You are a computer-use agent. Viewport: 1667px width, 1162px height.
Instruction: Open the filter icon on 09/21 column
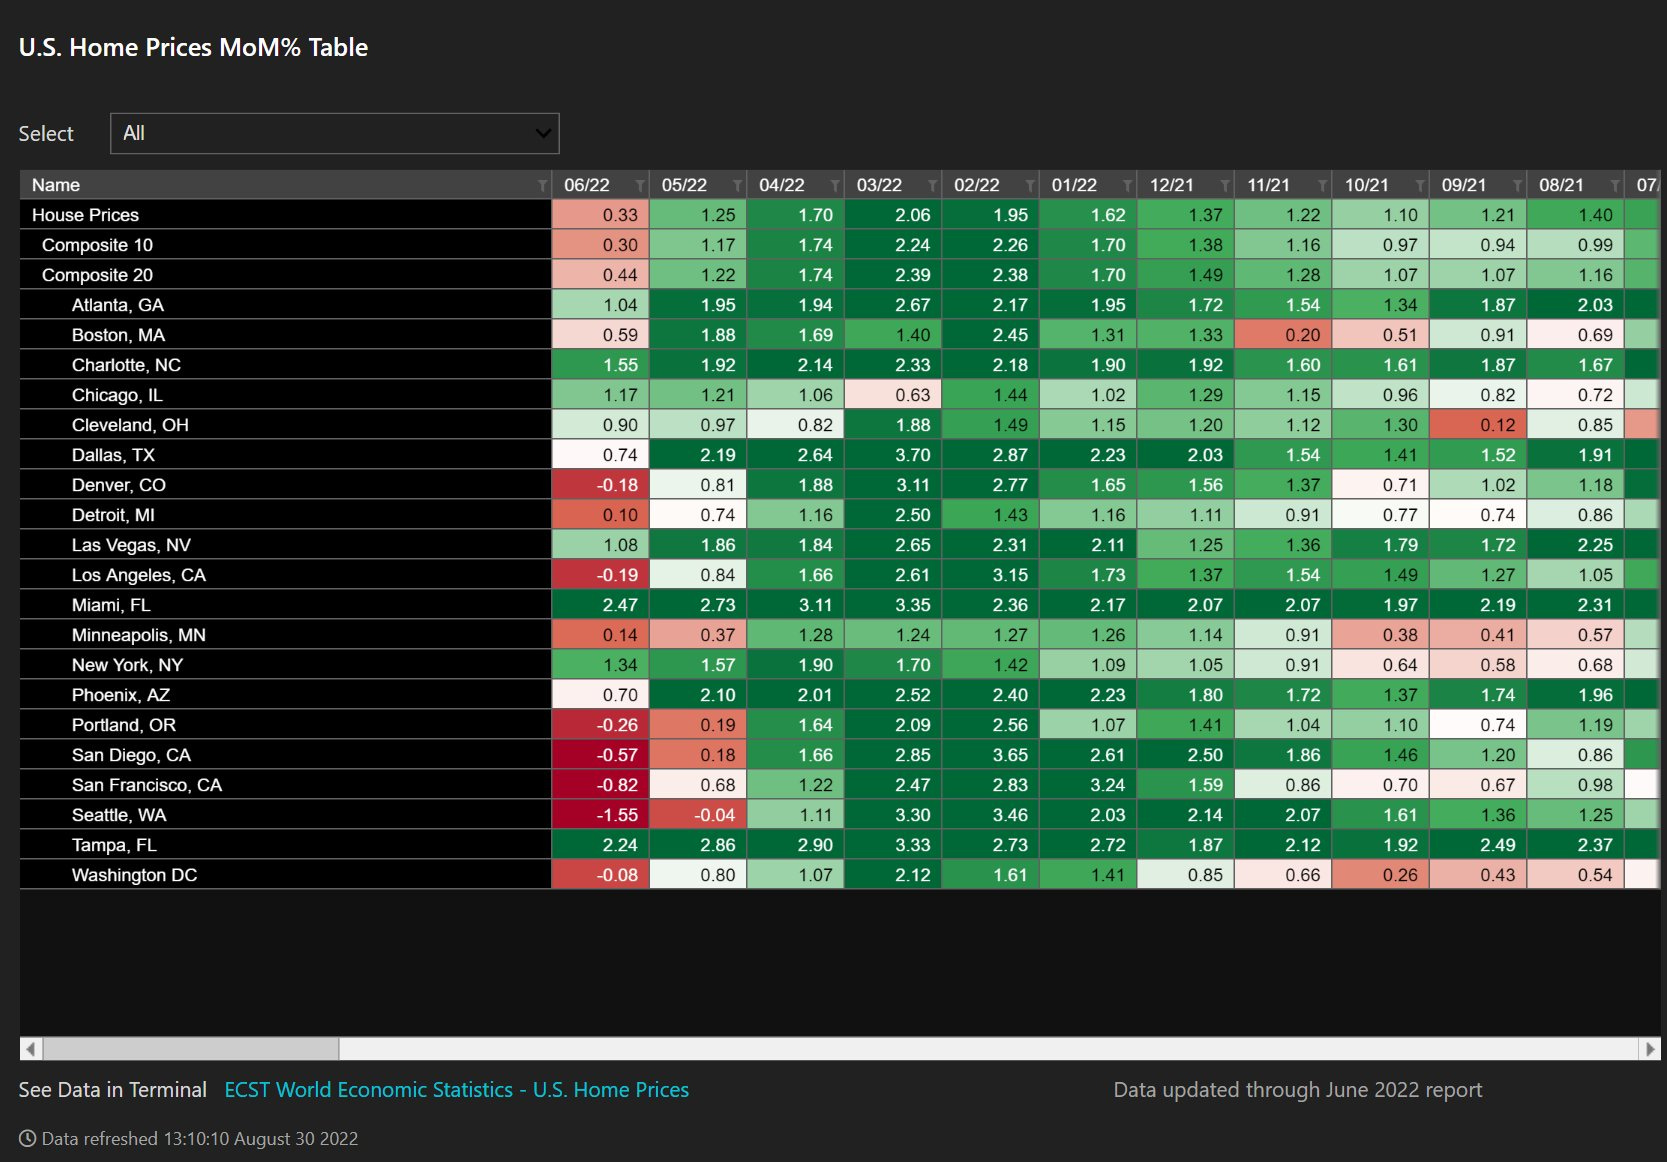click(x=1517, y=186)
